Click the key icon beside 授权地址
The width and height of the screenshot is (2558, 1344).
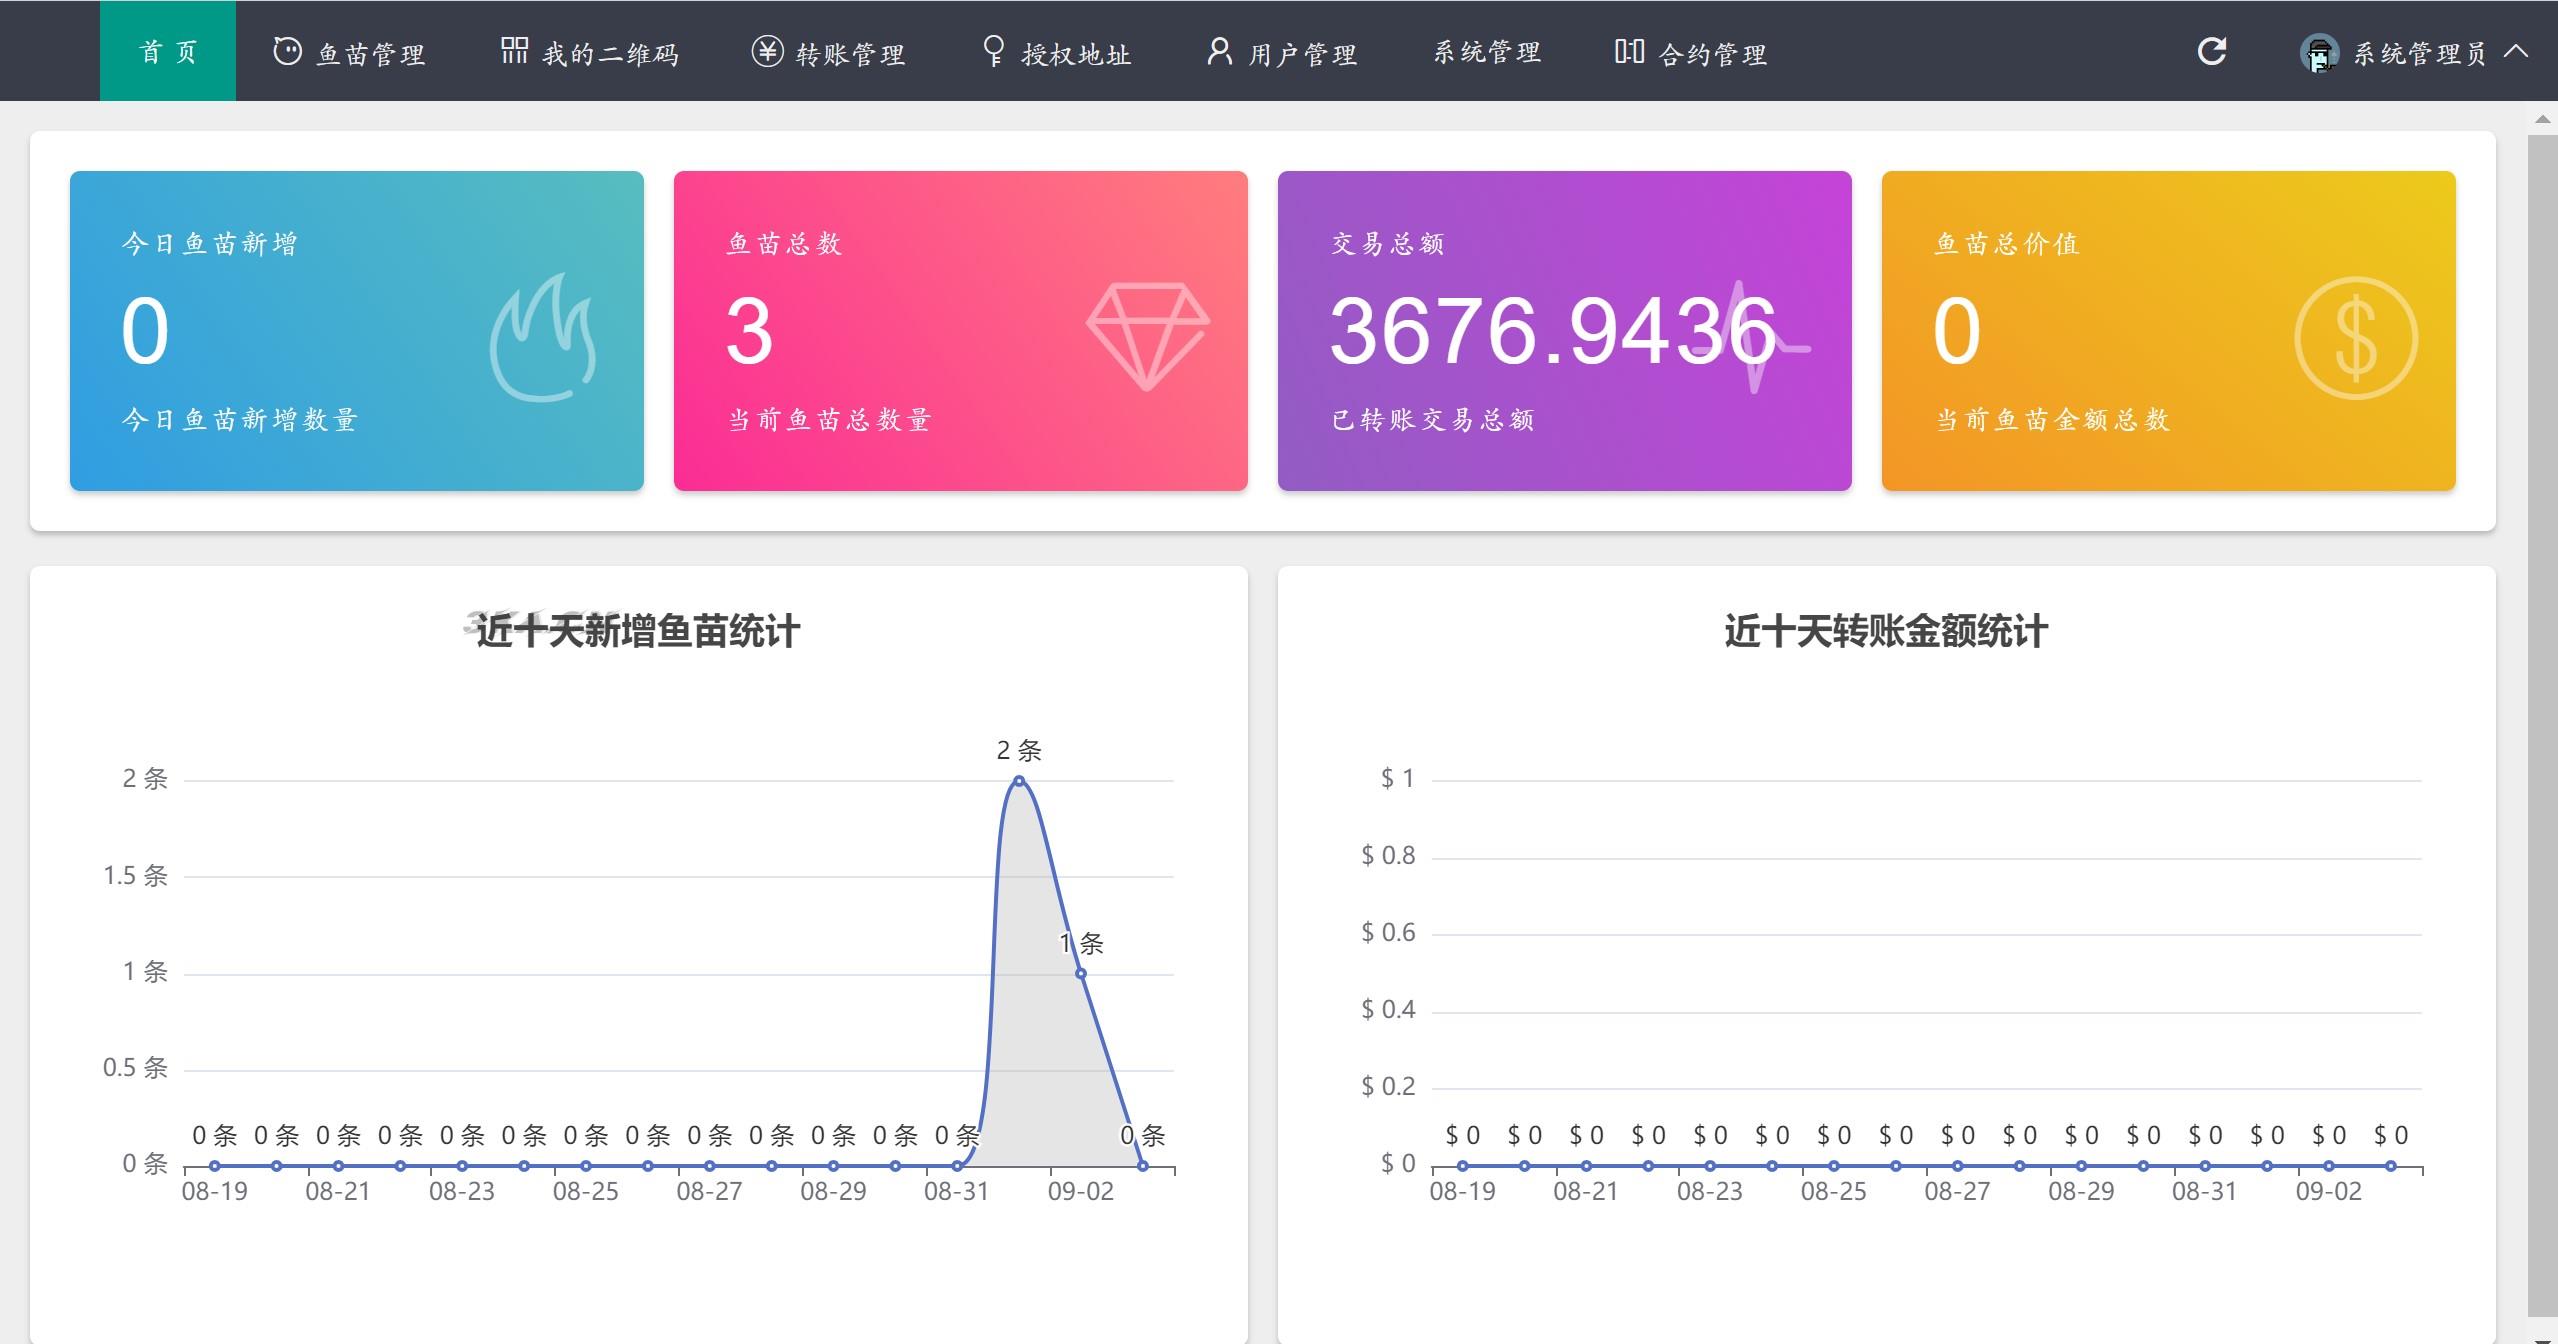point(994,52)
